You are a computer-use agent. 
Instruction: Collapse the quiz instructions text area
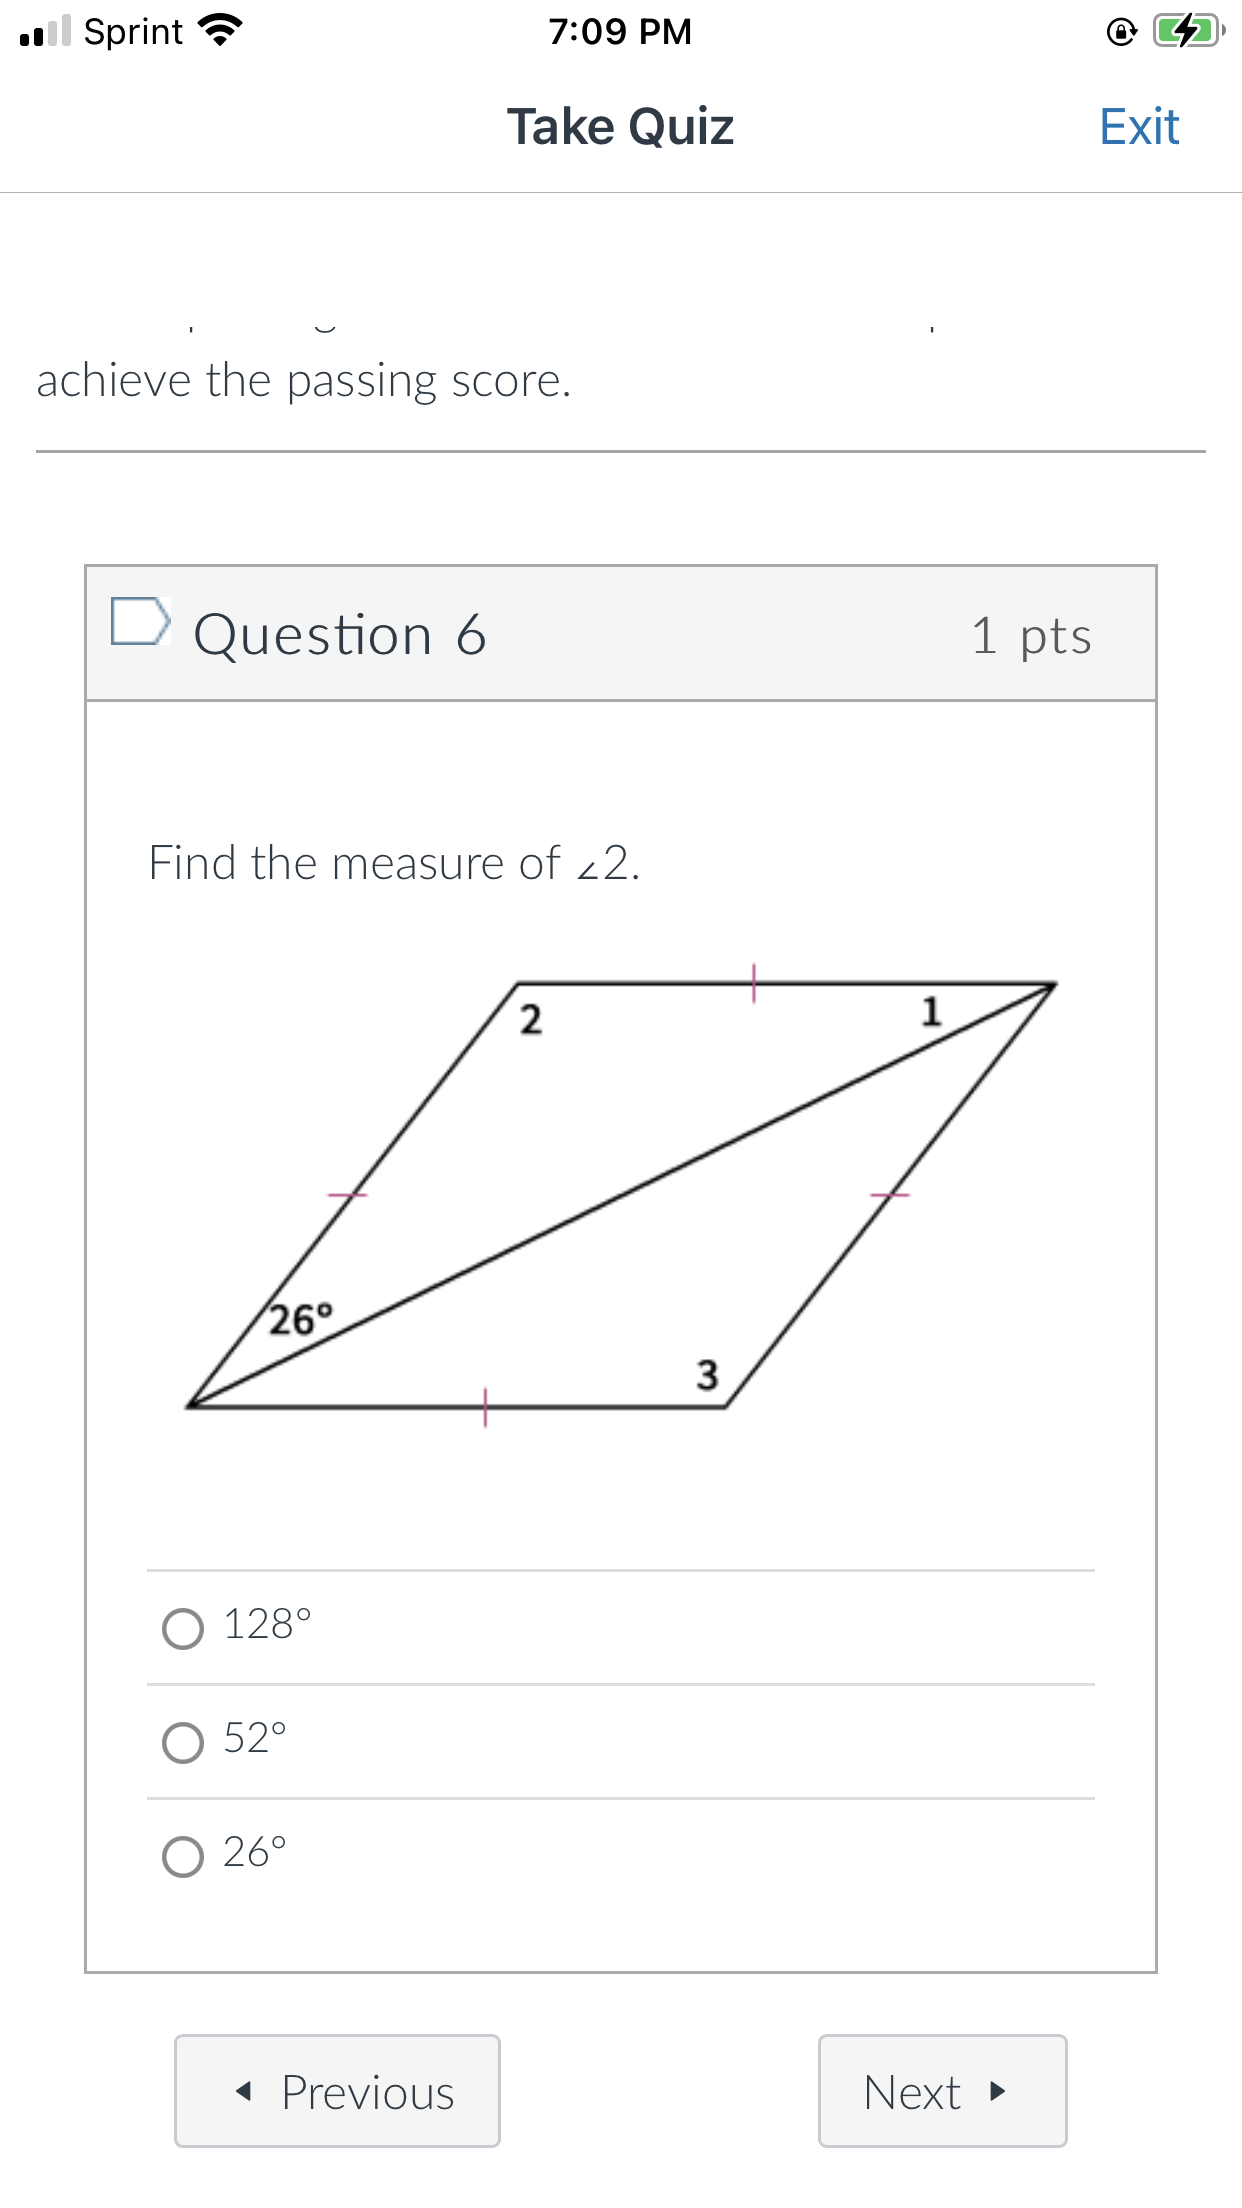[303, 380]
